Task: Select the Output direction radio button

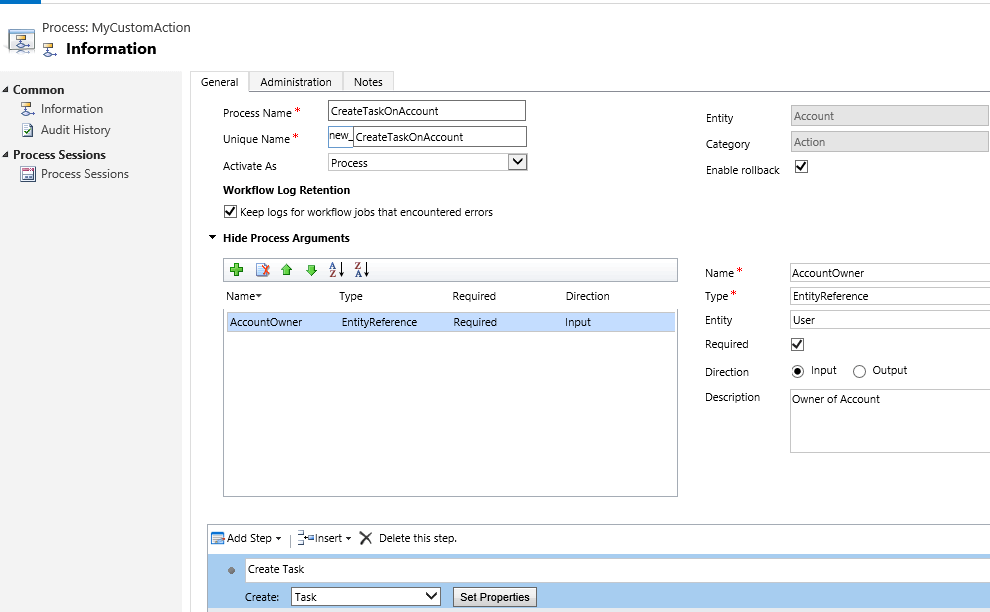Action: tap(859, 371)
